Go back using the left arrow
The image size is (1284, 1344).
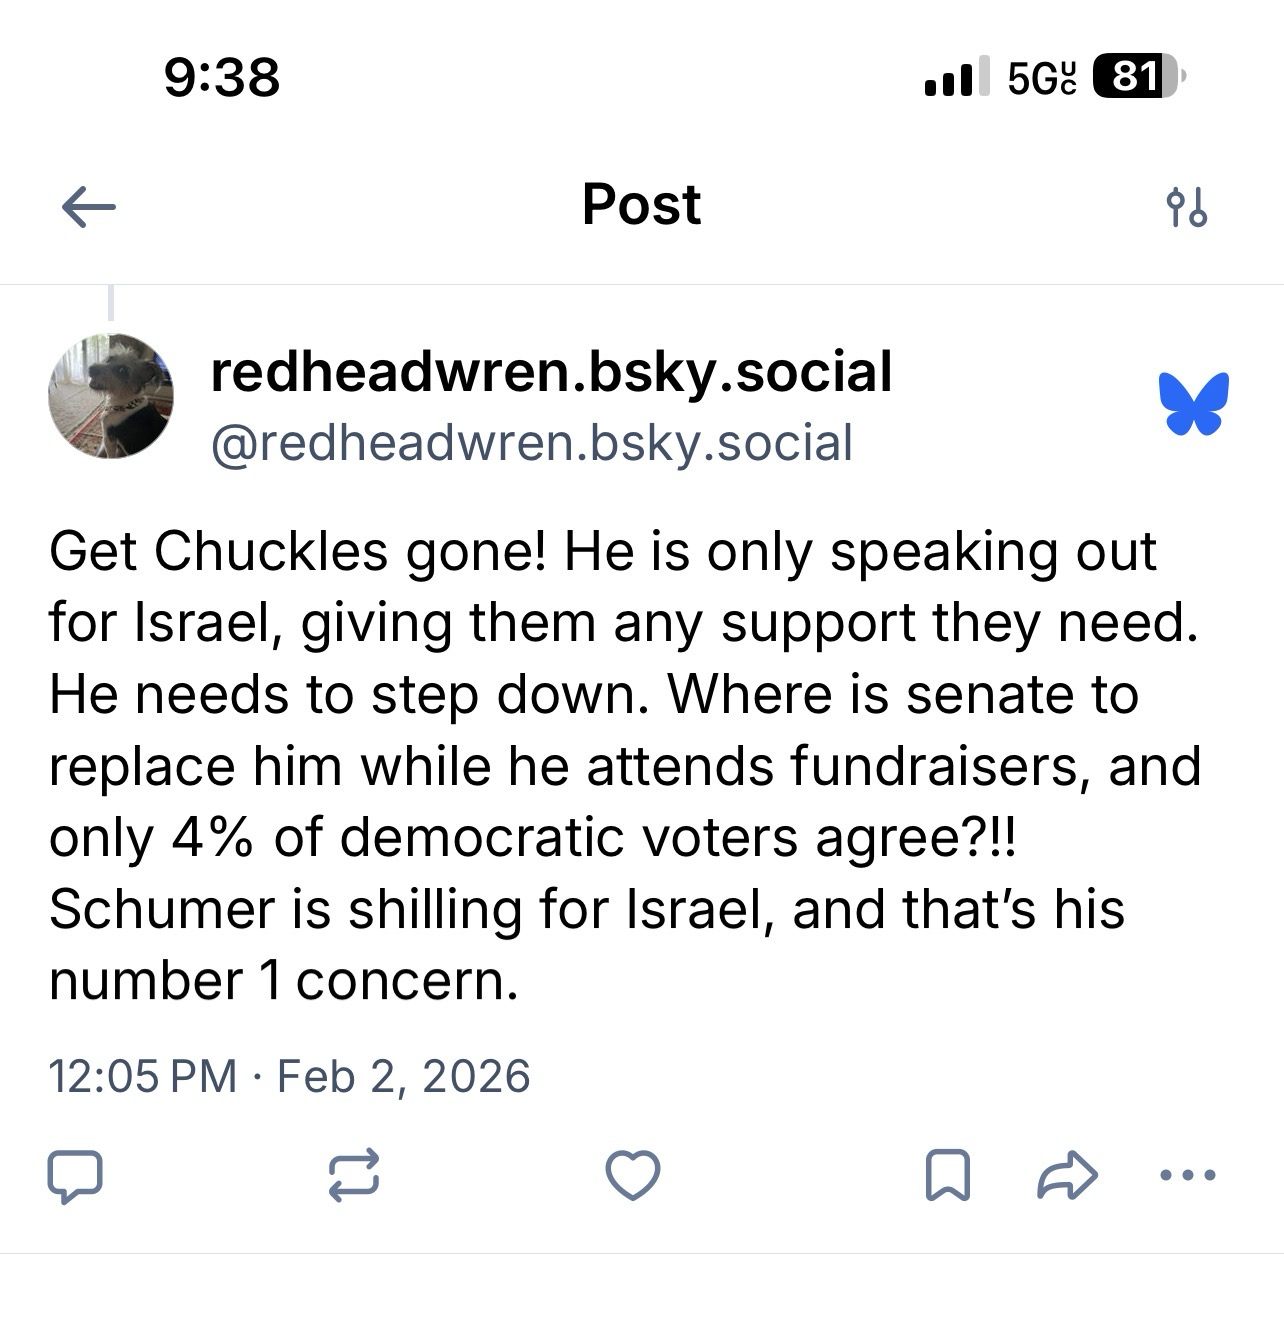[x=89, y=208]
